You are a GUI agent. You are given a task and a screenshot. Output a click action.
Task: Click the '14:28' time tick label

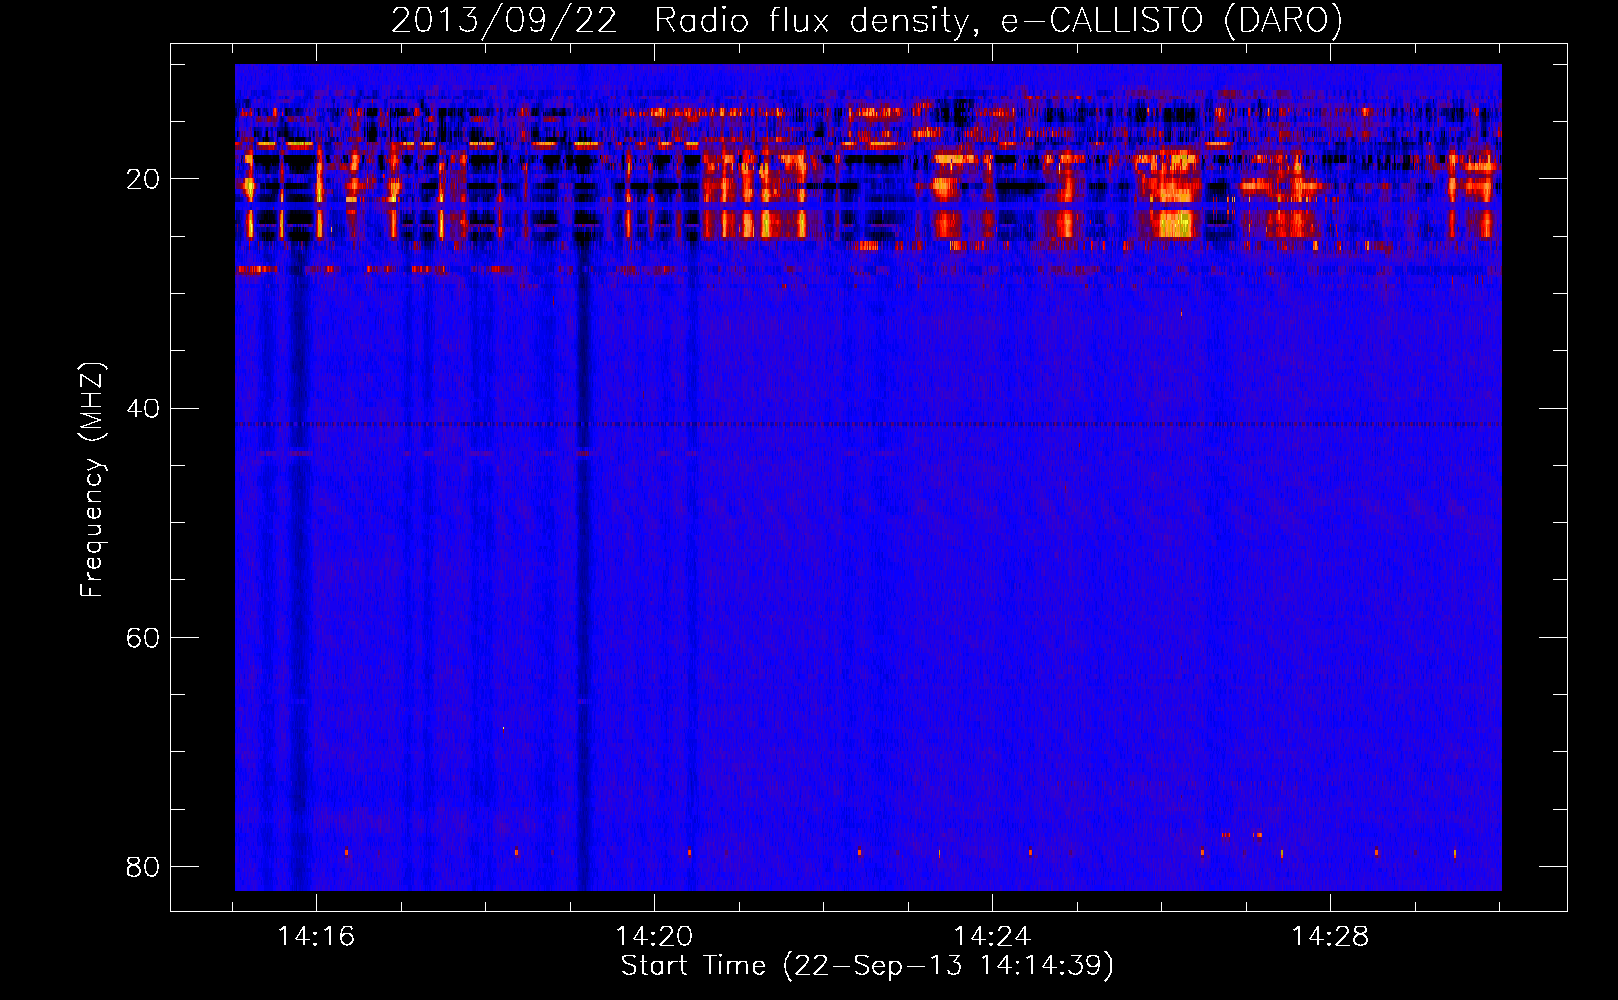coord(1330,937)
